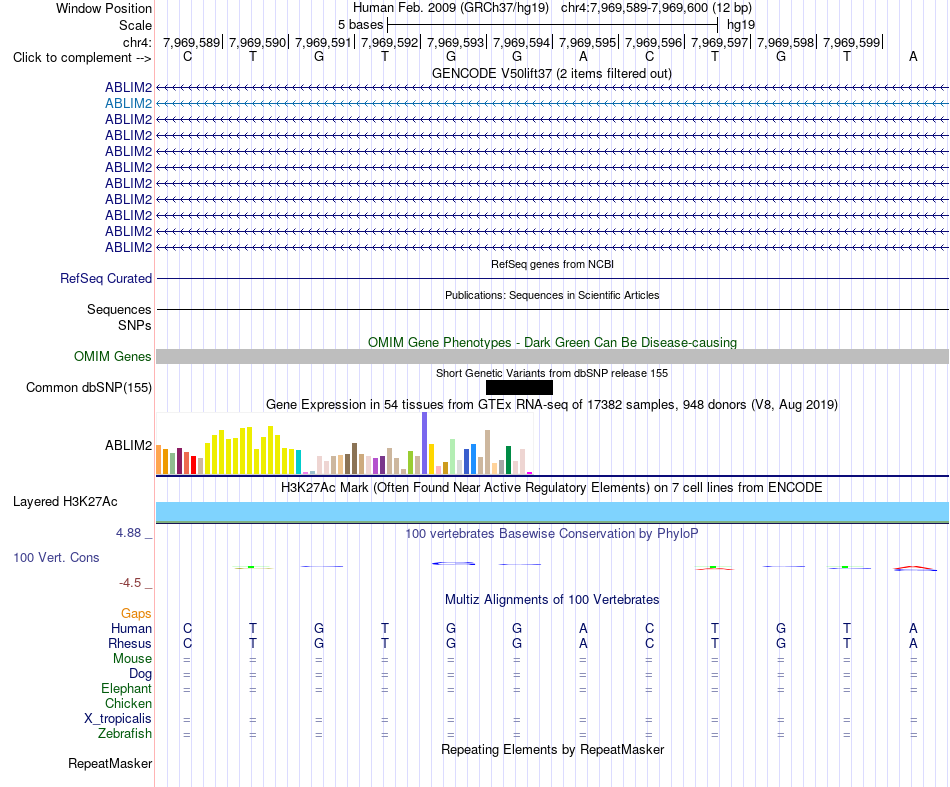Click the '5 bases' scale label
Image resolution: width=950 pixels, height=787 pixels.
click(360, 25)
